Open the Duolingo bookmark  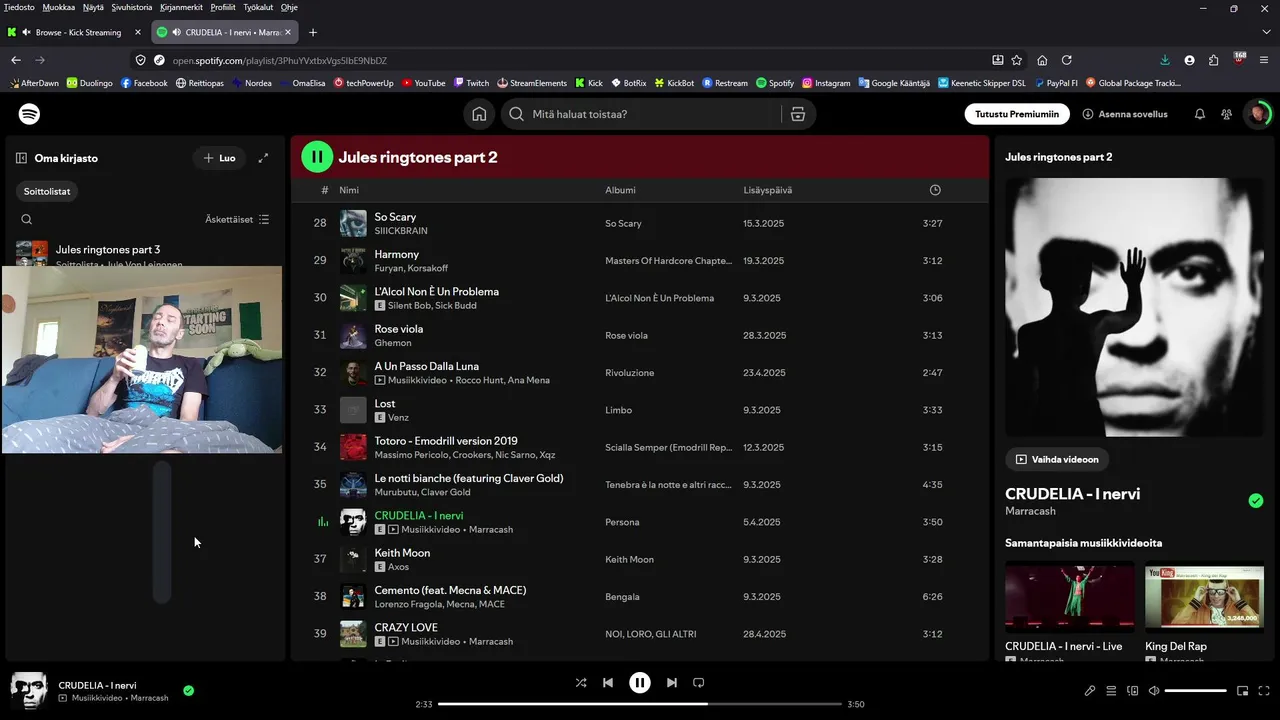tap(89, 83)
